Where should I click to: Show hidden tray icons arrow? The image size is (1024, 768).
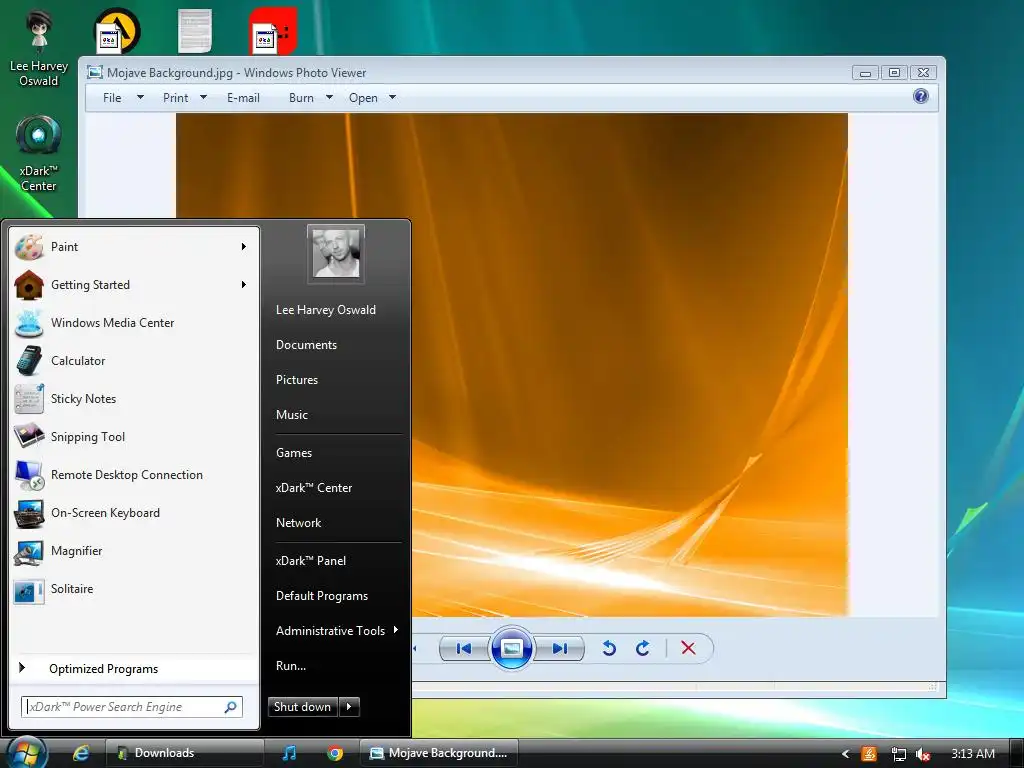point(846,754)
